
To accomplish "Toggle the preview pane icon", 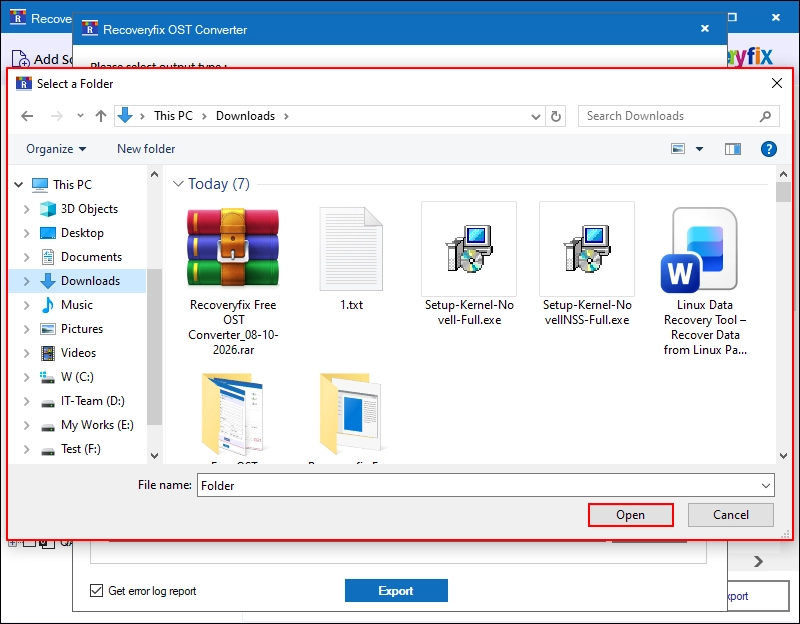I will (x=733, y=149).
